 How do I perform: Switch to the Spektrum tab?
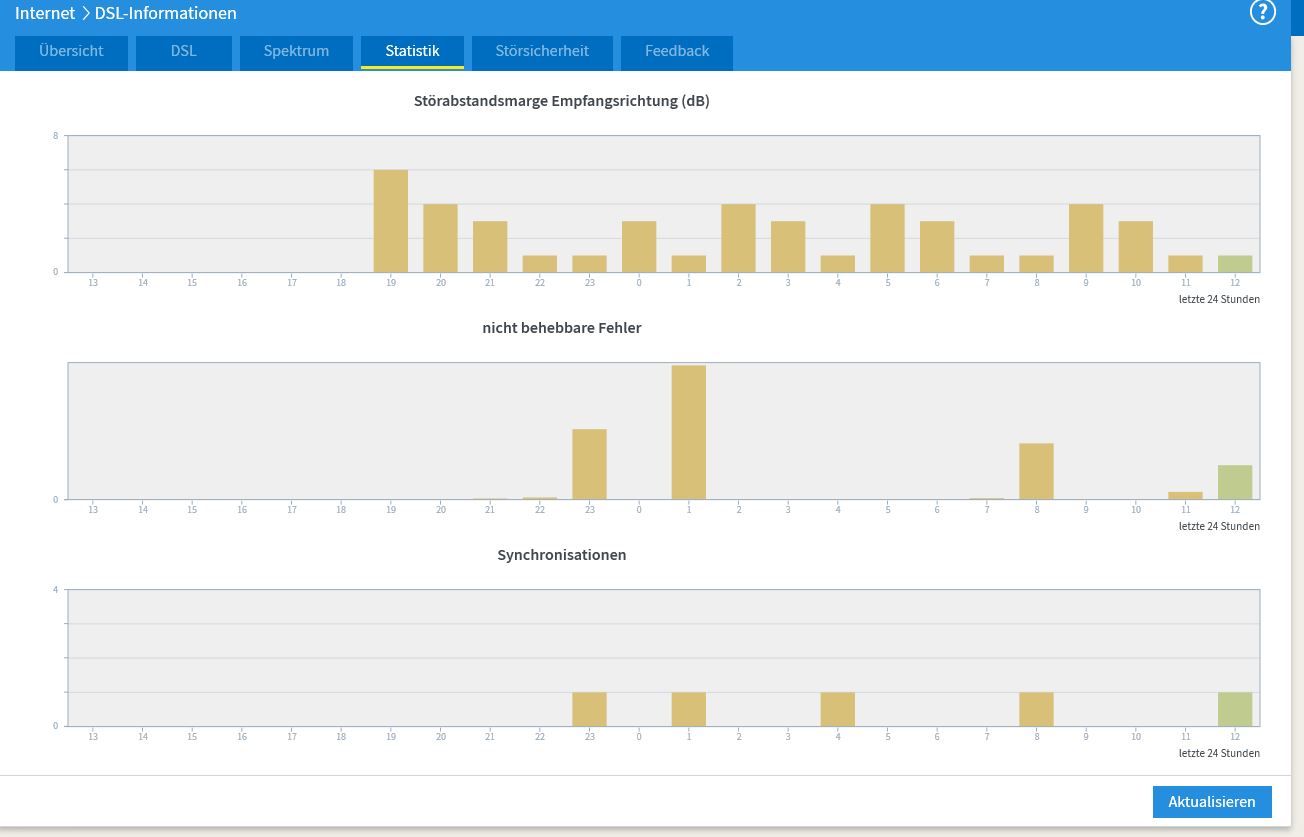(296, 52)
